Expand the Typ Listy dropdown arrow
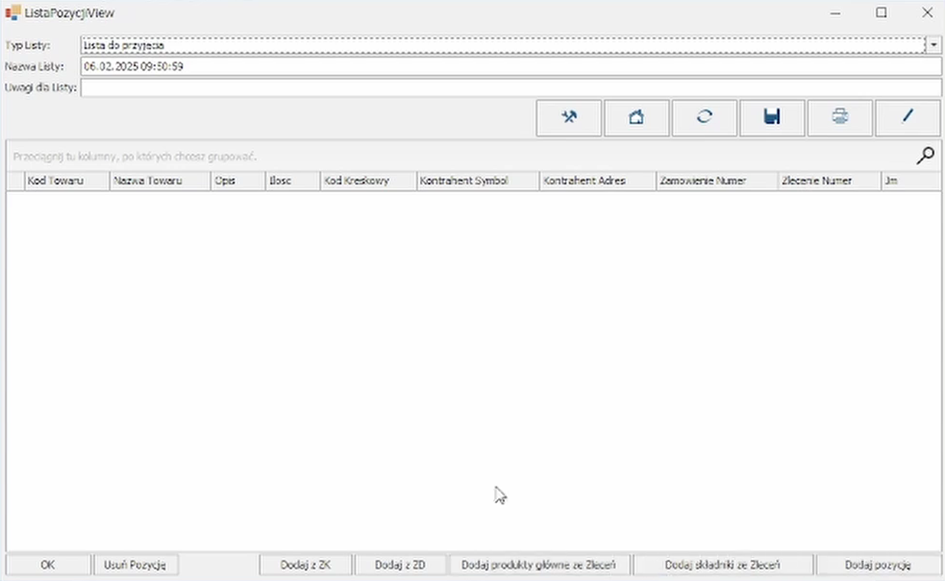This screenshot has width=945, height=581. (932, 45)
